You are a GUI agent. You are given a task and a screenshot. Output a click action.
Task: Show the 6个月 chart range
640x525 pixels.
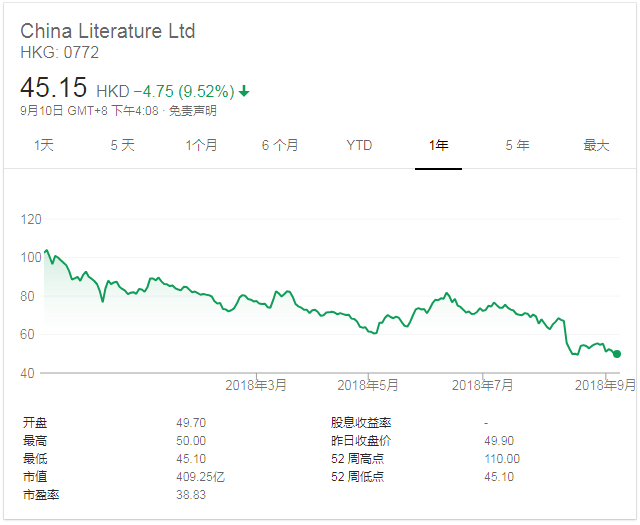(280, 145)
